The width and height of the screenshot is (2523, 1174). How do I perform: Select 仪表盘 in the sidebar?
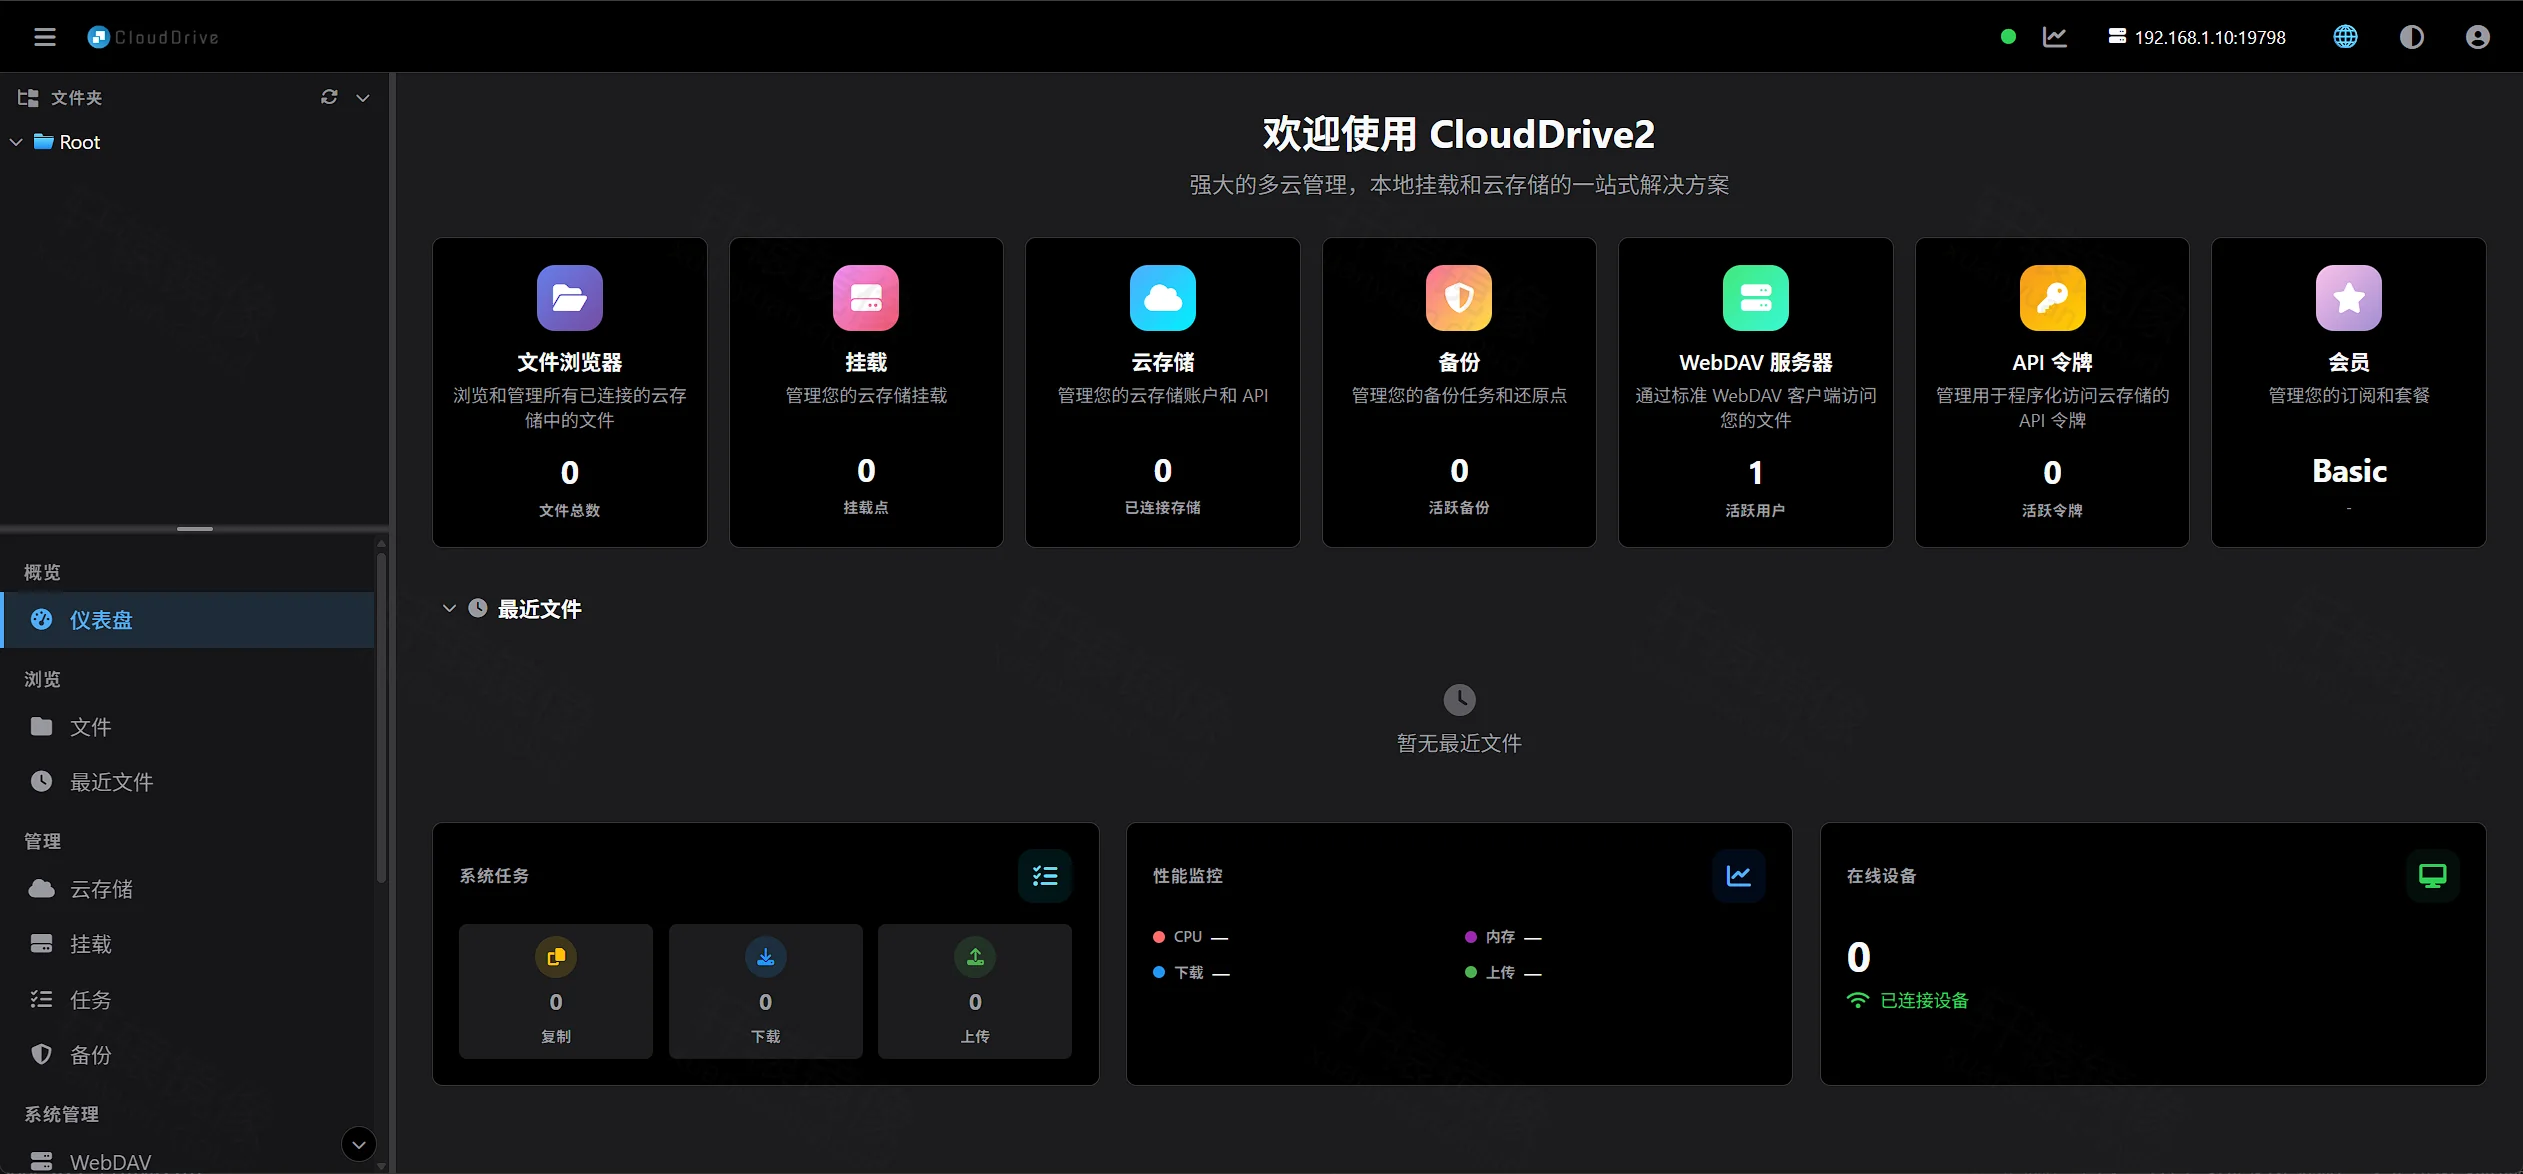[x=189, y=620]
